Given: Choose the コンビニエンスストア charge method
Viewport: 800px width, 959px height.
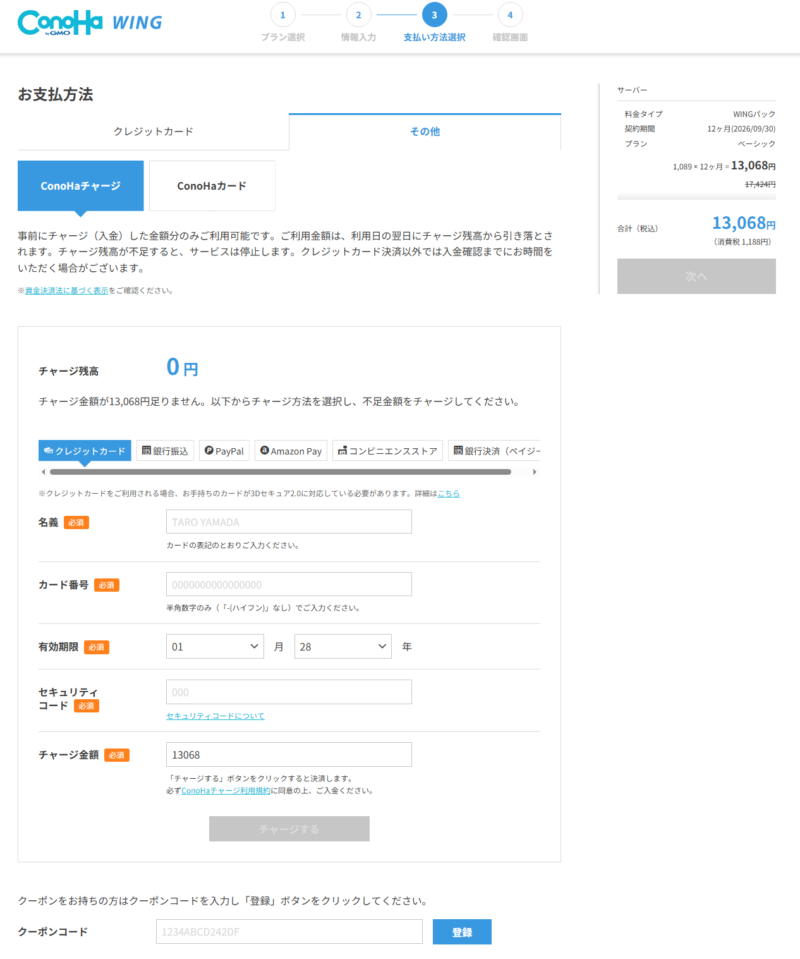Looking at the screenshot, I should coord(387,451).
